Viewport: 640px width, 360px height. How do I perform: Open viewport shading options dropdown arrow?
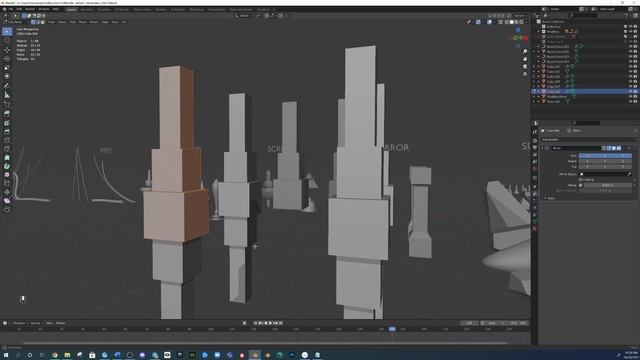pyautogui.click(x=527, y=22)
